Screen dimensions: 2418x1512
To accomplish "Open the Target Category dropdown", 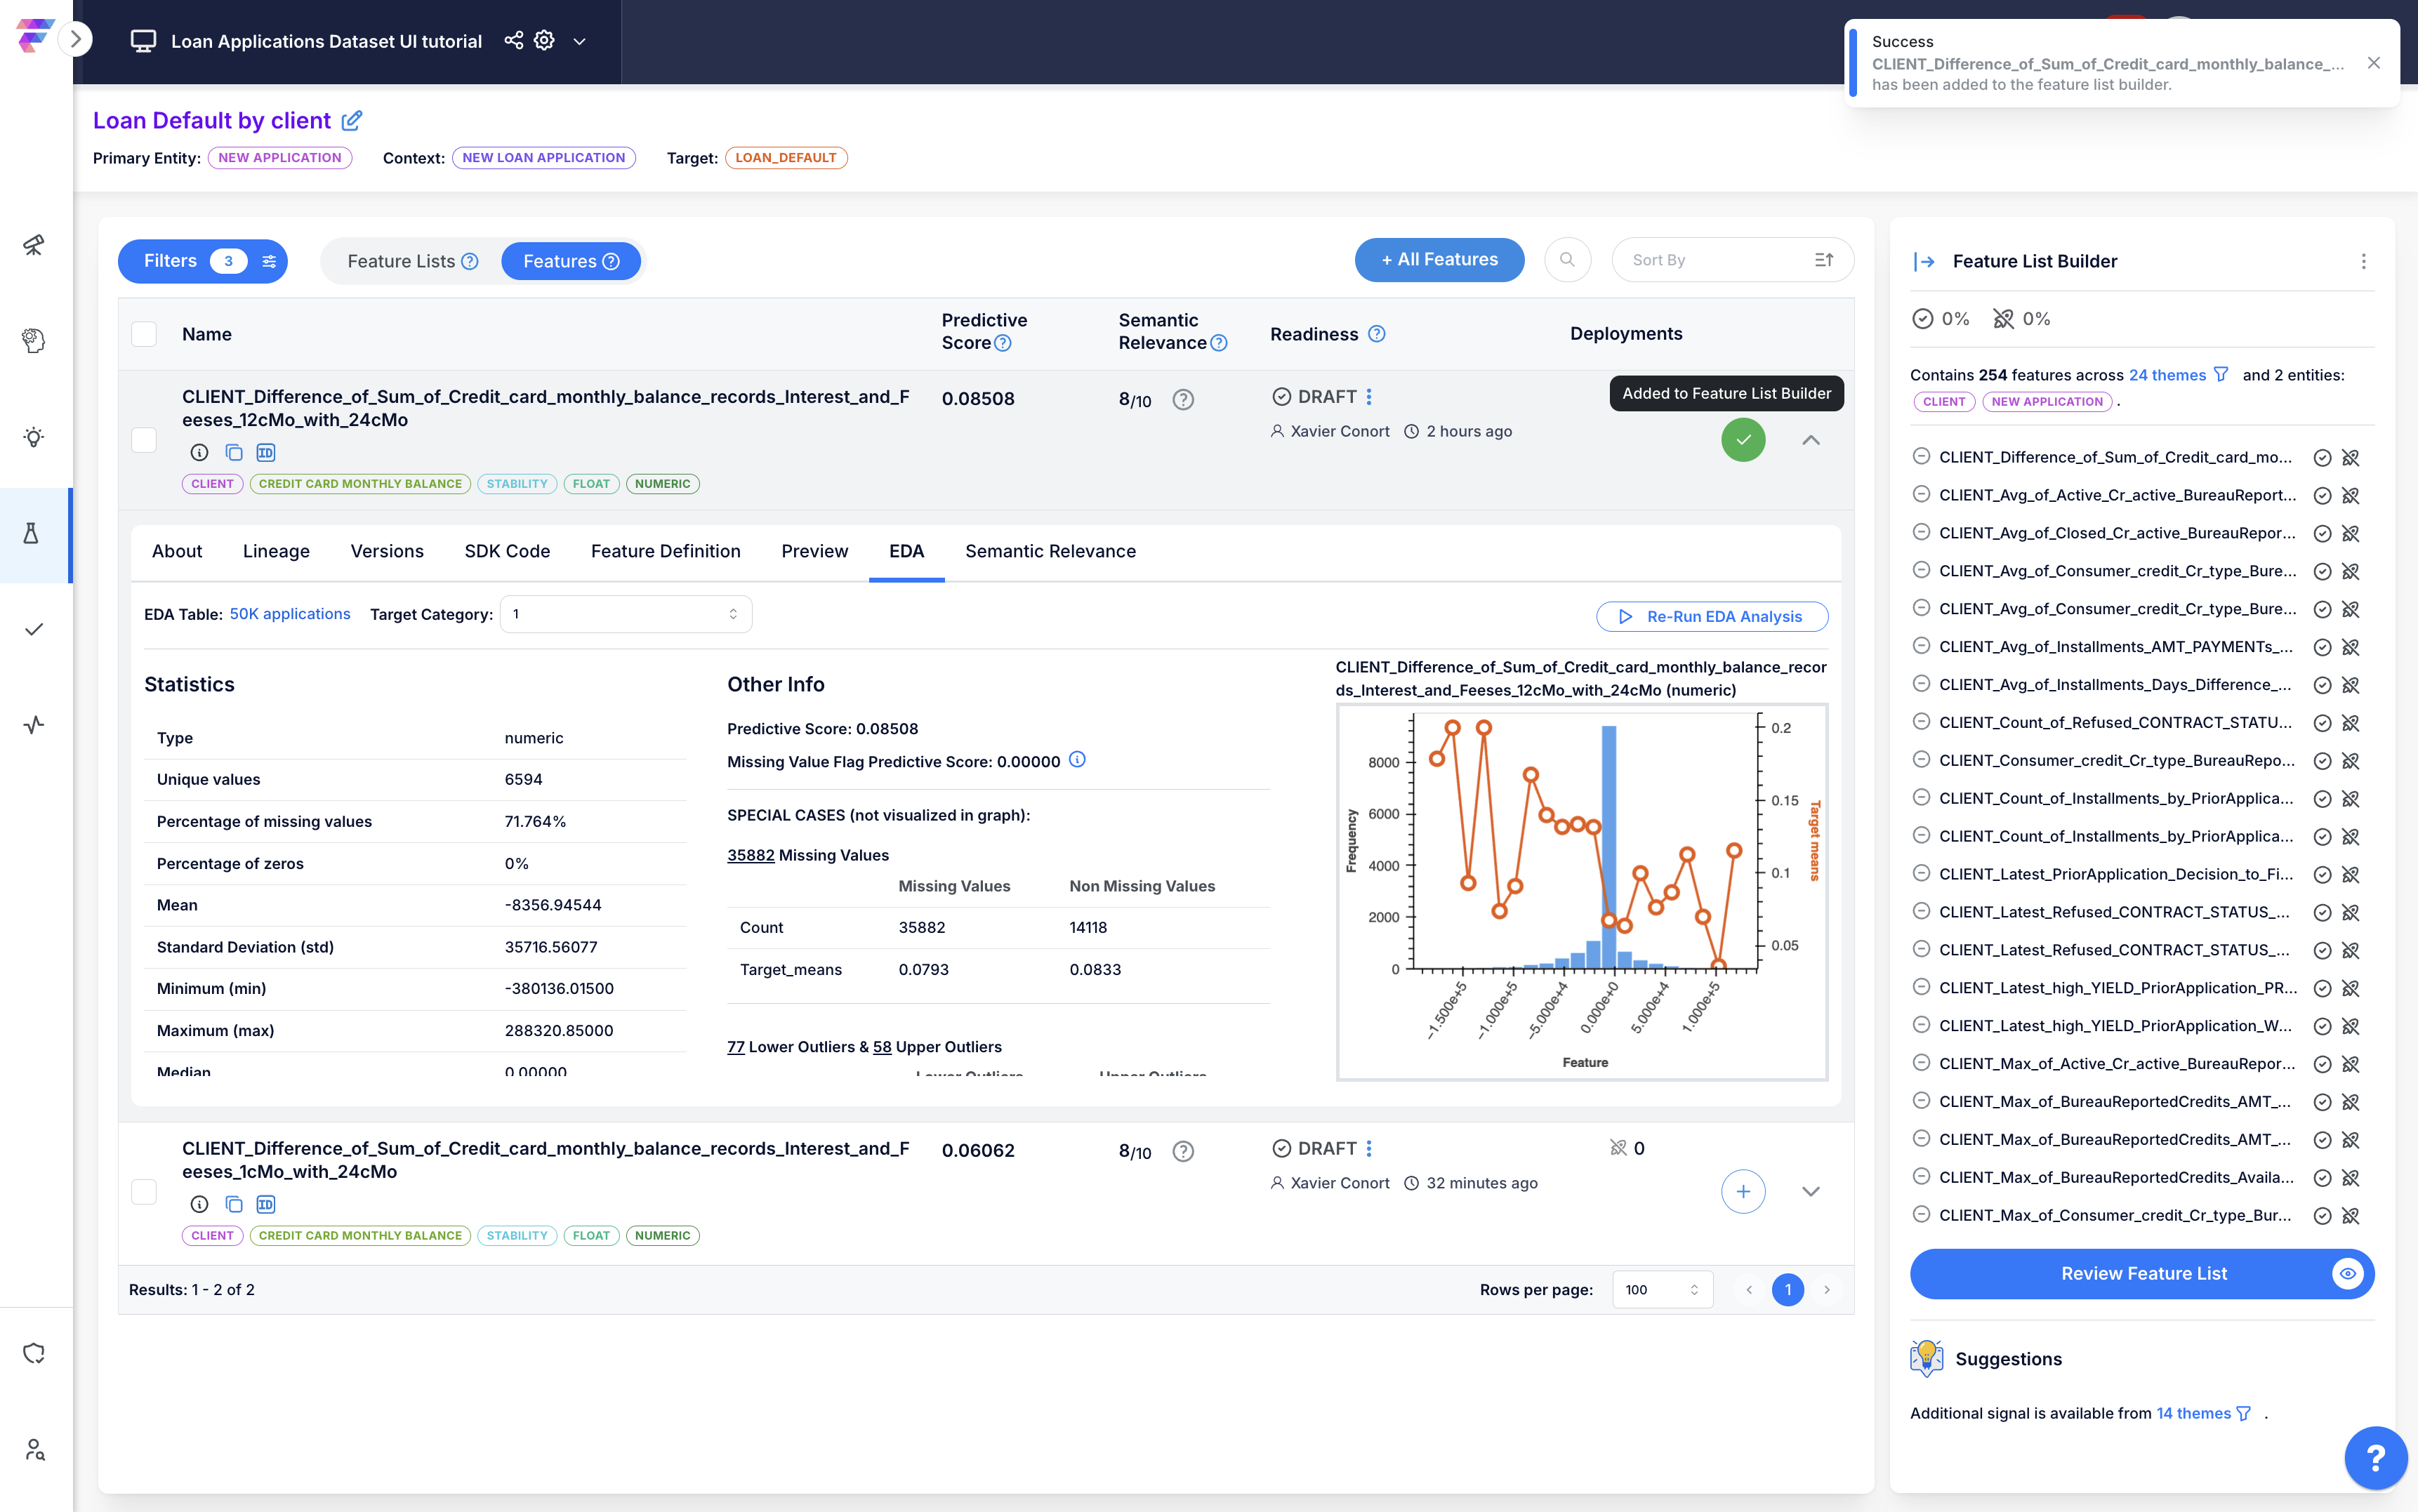I will coord(626,614).
